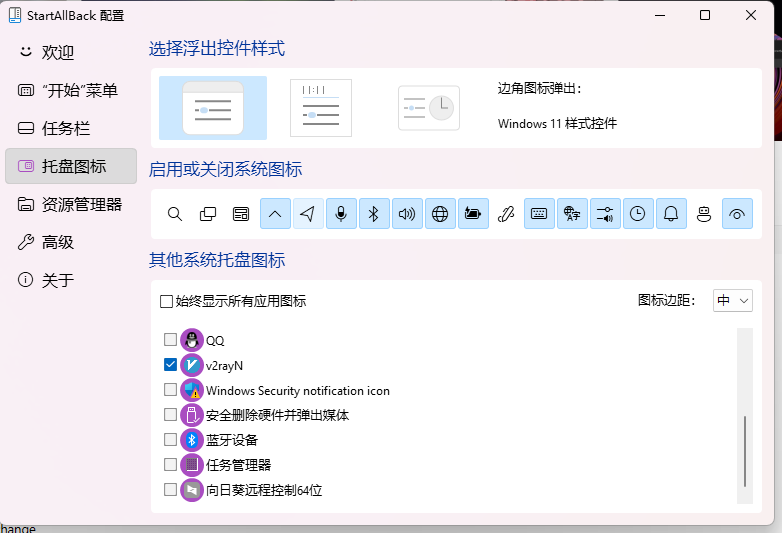
Task: Open the 关于 page
Action: (71, 280)
